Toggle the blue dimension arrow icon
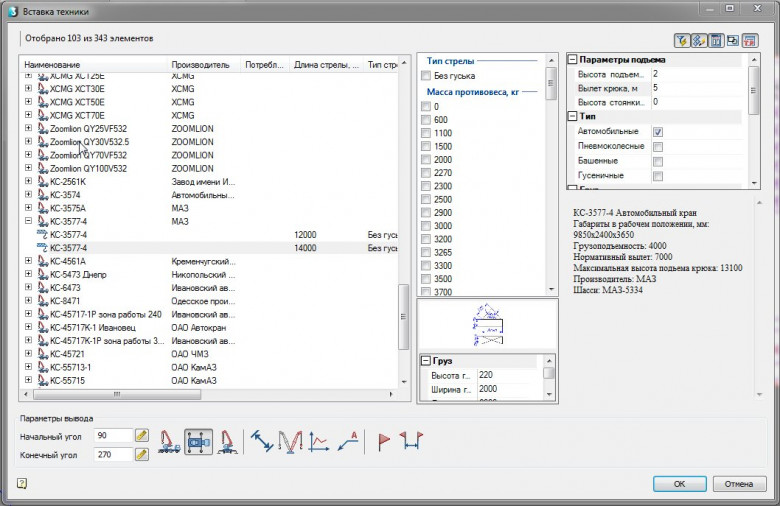This screenshot has width=780, height=506. click(x=262, y=441)
